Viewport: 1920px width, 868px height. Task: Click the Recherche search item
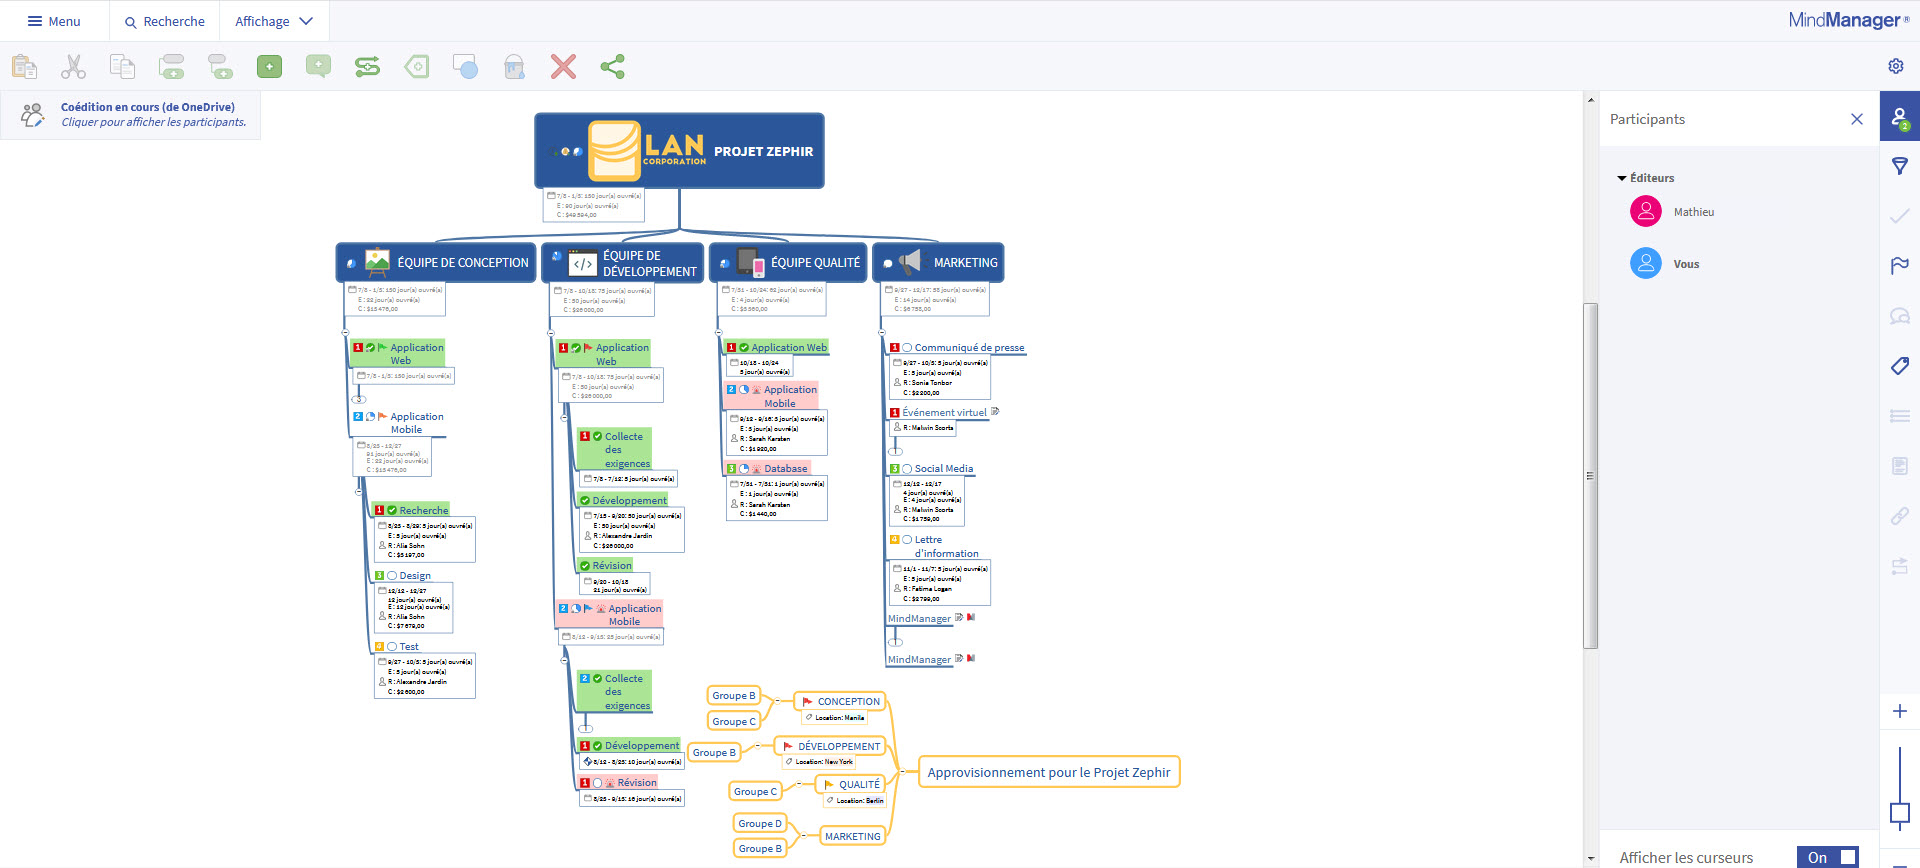(164, 21)
